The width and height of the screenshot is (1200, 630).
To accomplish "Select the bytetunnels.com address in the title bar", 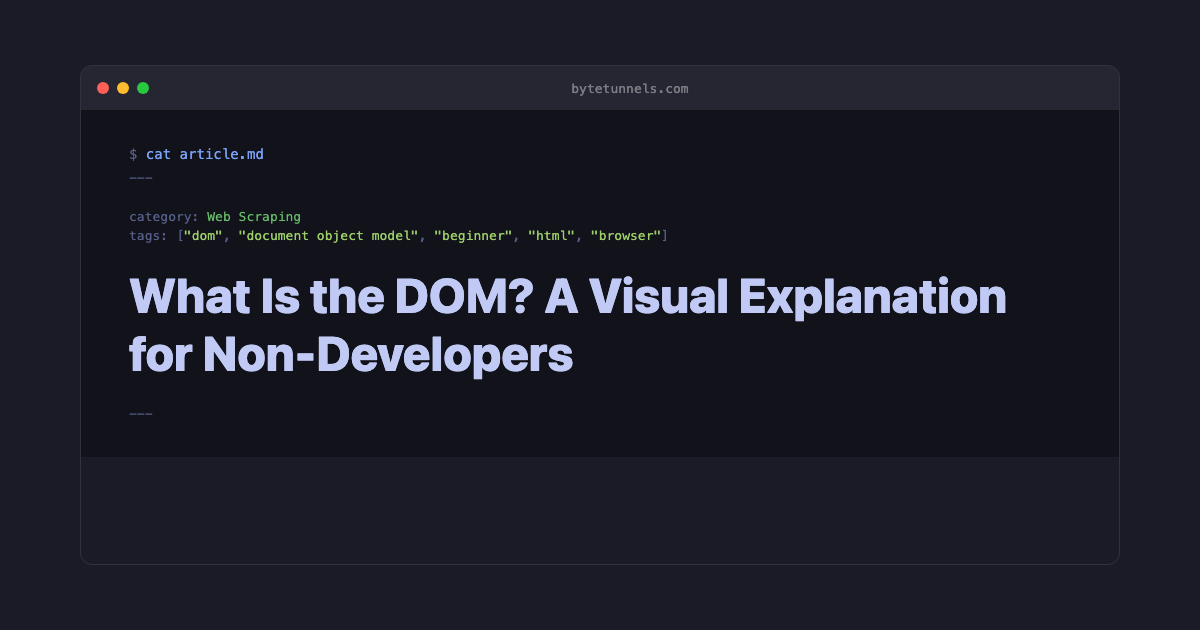I will 629,88.
